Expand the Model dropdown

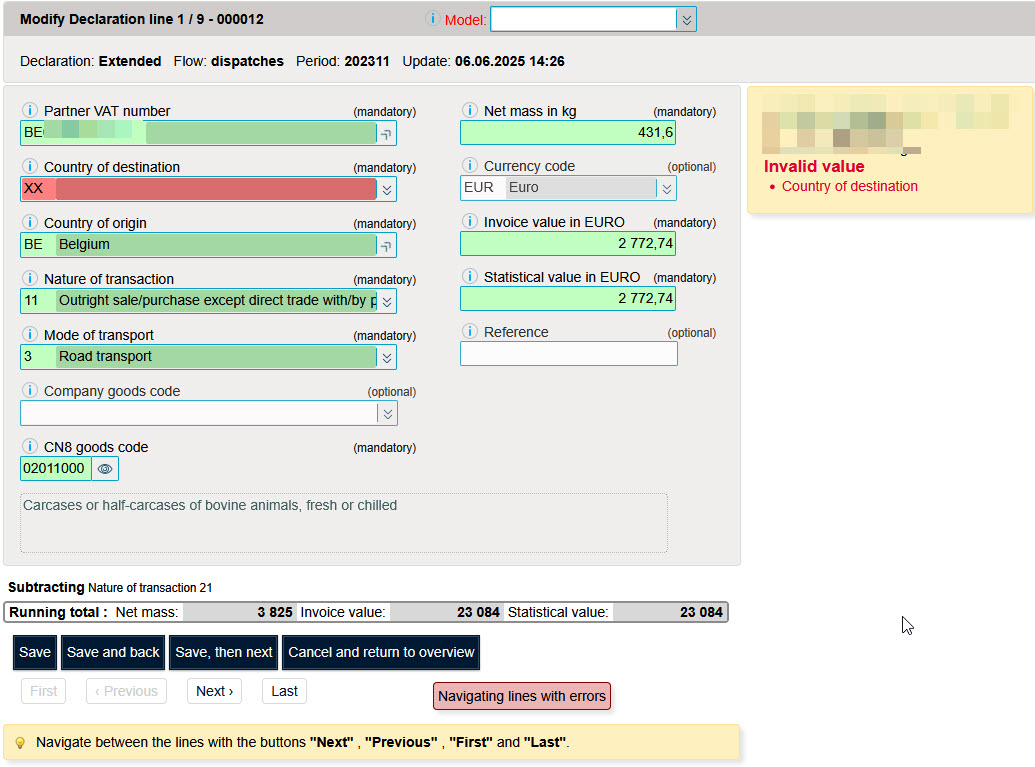point(685,20)
